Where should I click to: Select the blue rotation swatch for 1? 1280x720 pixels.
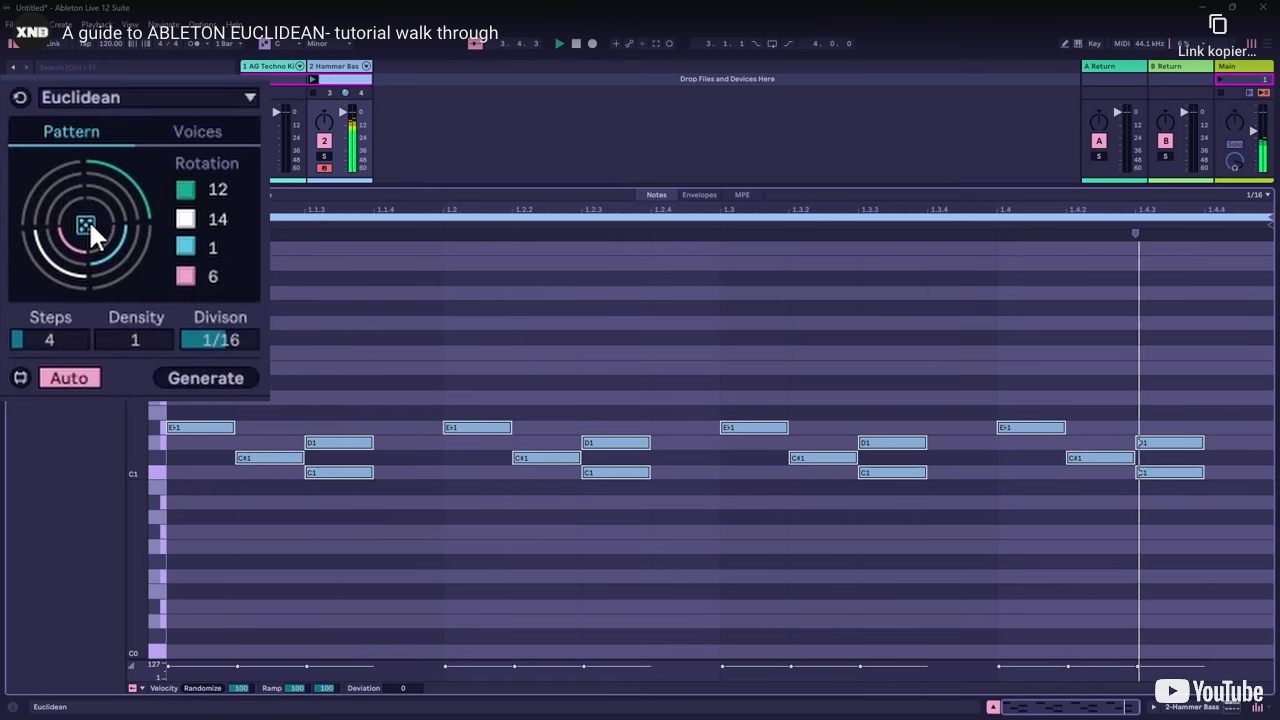click(x=185, y=247)
